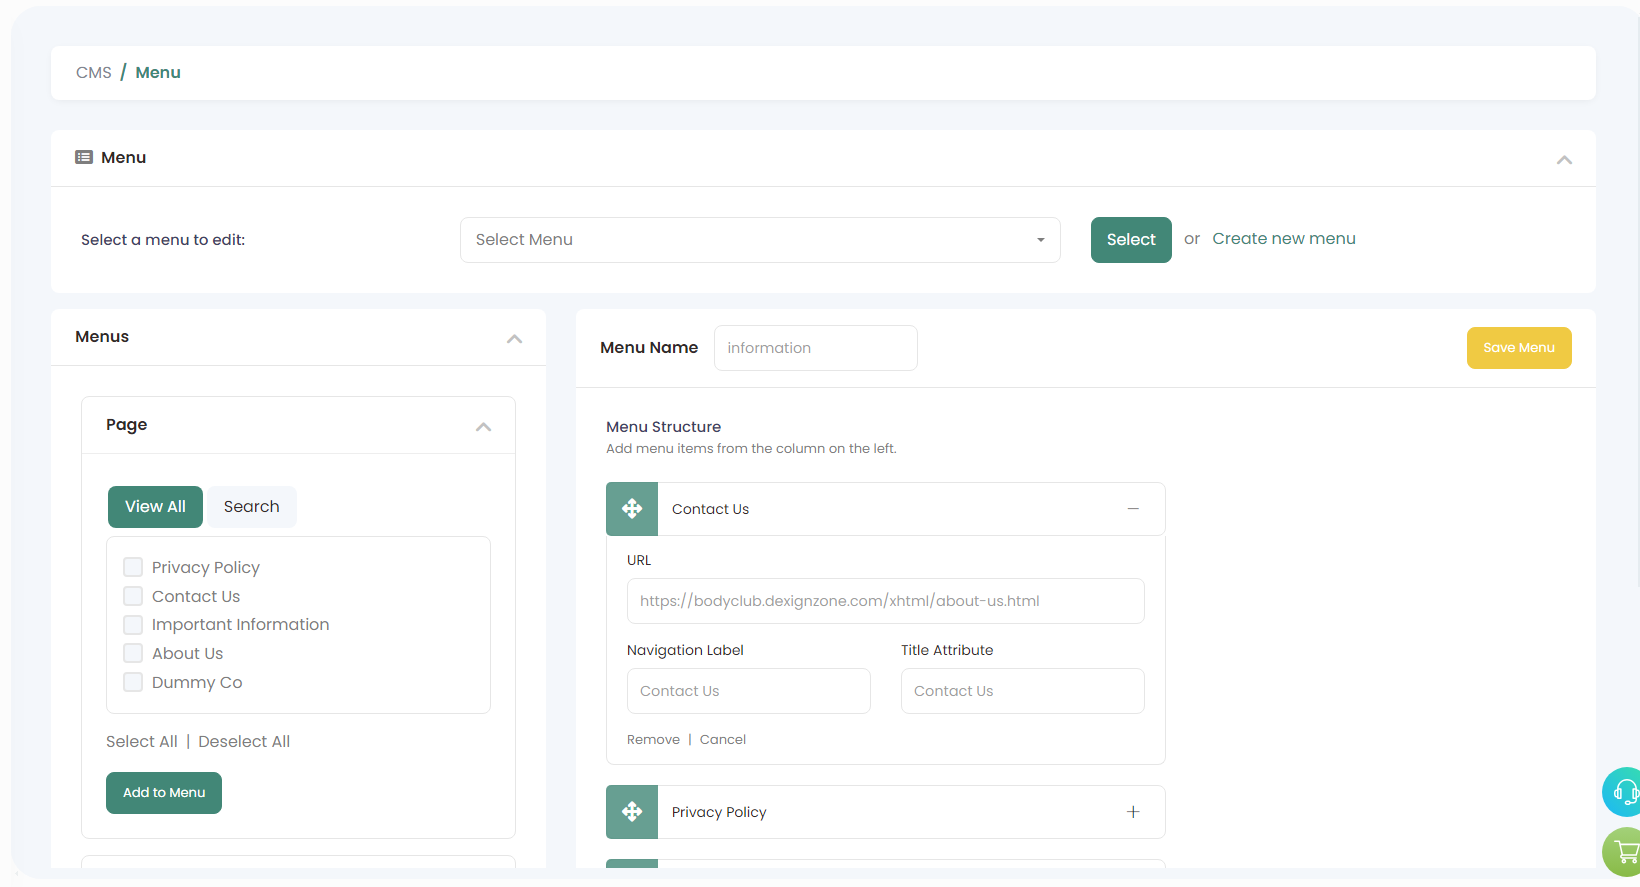The image size is (1640, 887).
Task: Check the Privacy Policy page checkbox
Action: [x=133, y=568]
